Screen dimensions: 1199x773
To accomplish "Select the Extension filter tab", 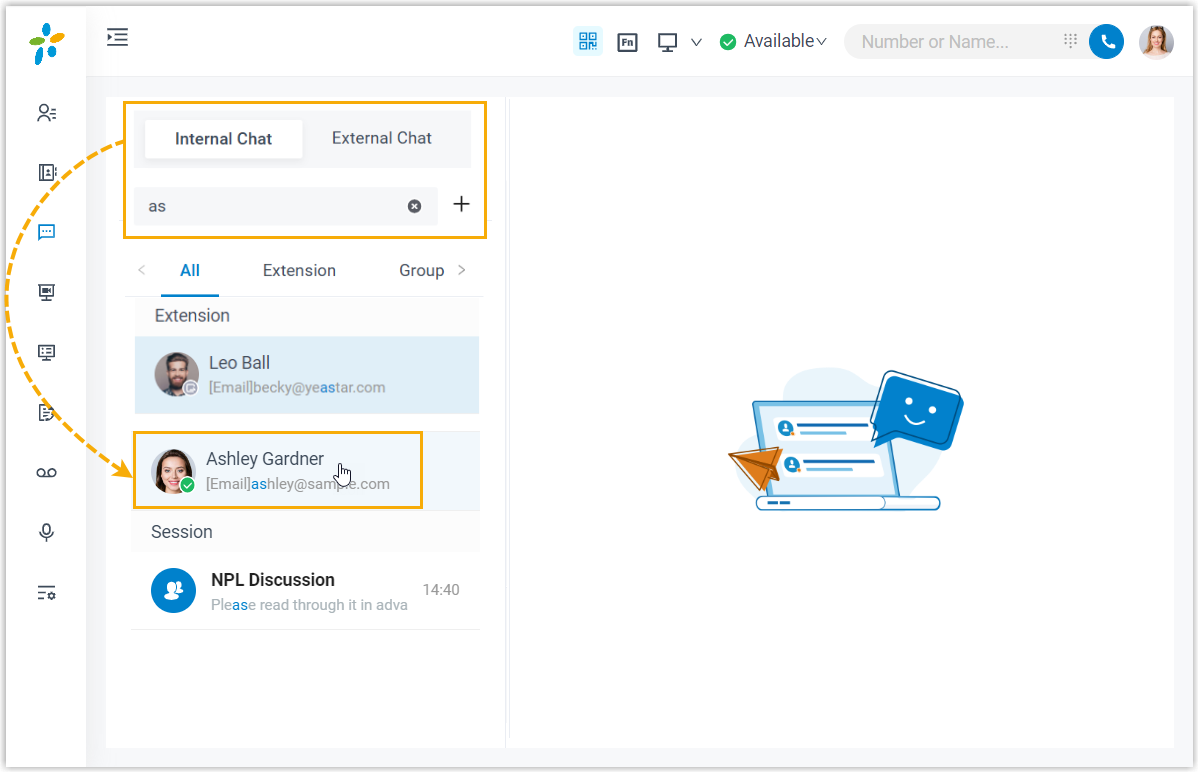I will tap(299, 270).
